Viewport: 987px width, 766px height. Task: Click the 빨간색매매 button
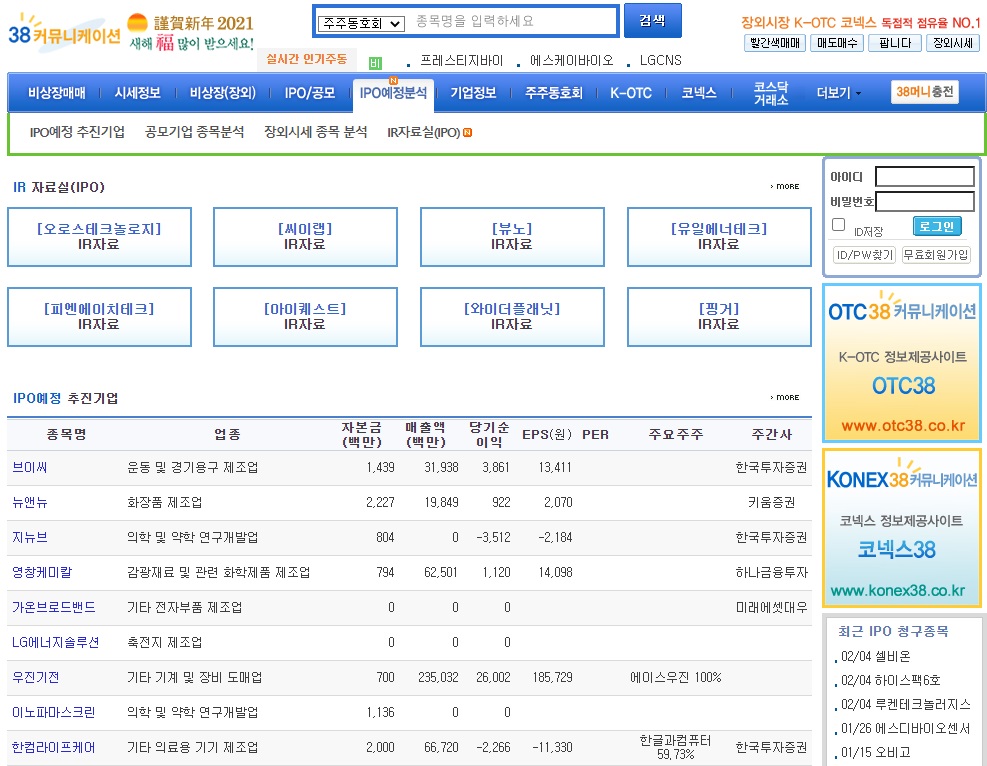(775, 43)
